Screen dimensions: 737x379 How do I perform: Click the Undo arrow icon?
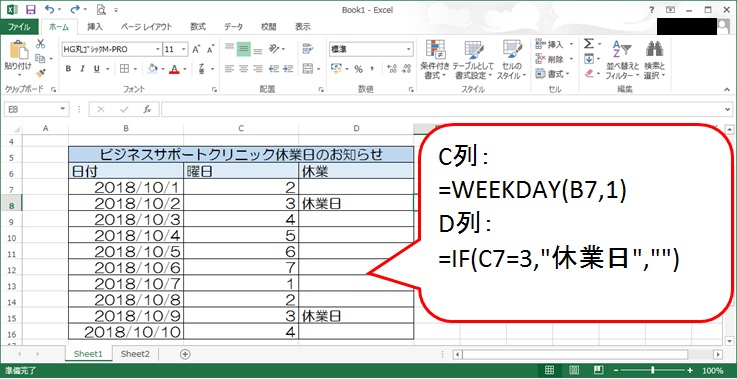[49, 9]
